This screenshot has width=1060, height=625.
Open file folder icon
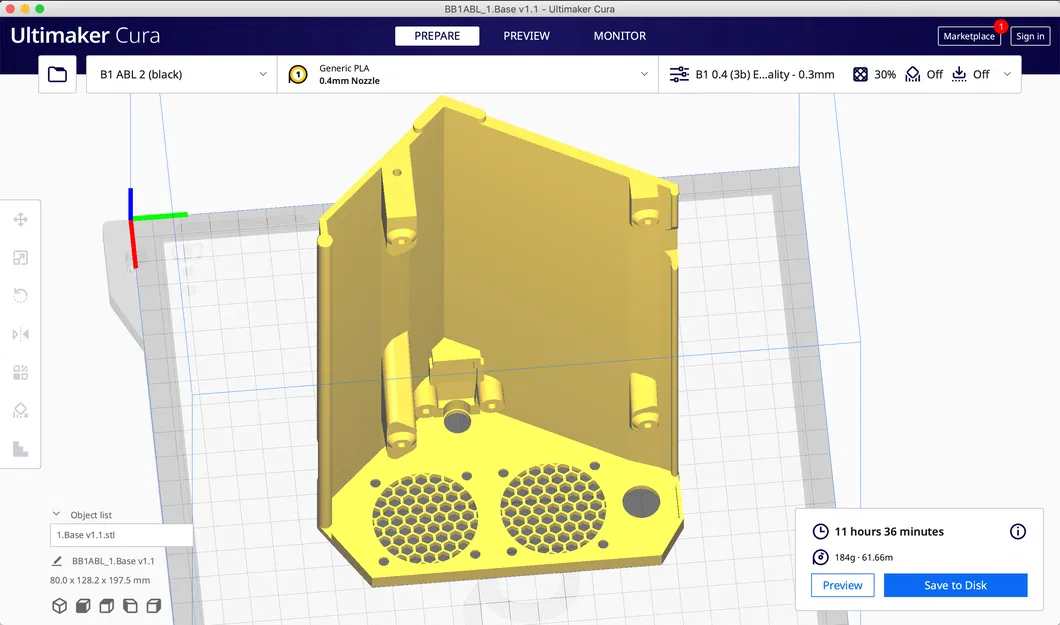pos(57,74)
